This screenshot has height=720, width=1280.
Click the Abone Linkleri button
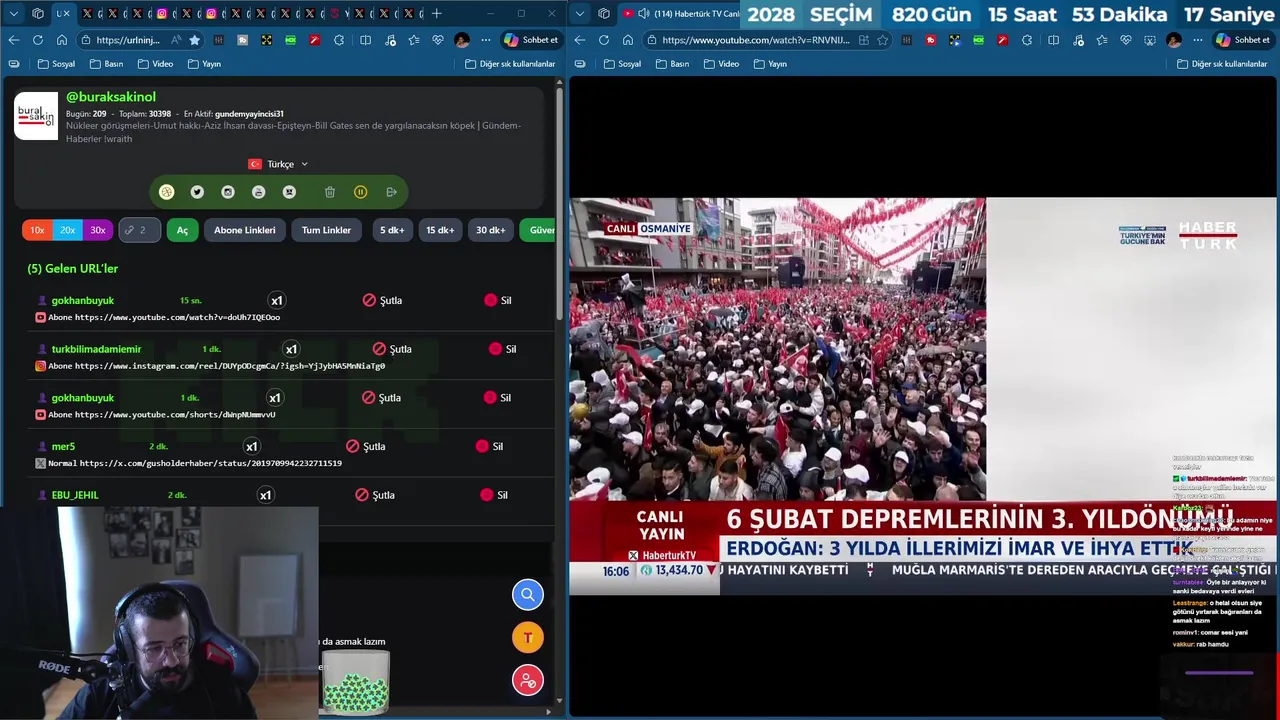pyautogui.click(x=244, y=230)
